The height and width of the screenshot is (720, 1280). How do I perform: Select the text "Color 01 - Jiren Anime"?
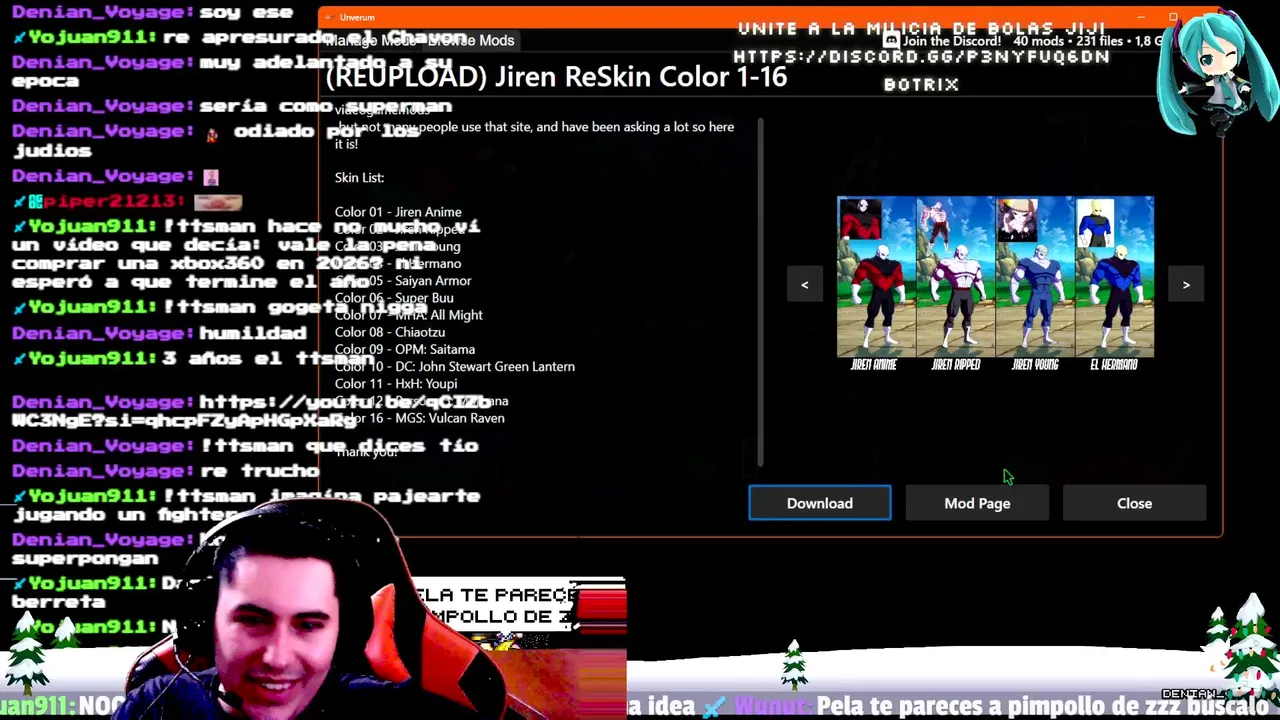398,212
